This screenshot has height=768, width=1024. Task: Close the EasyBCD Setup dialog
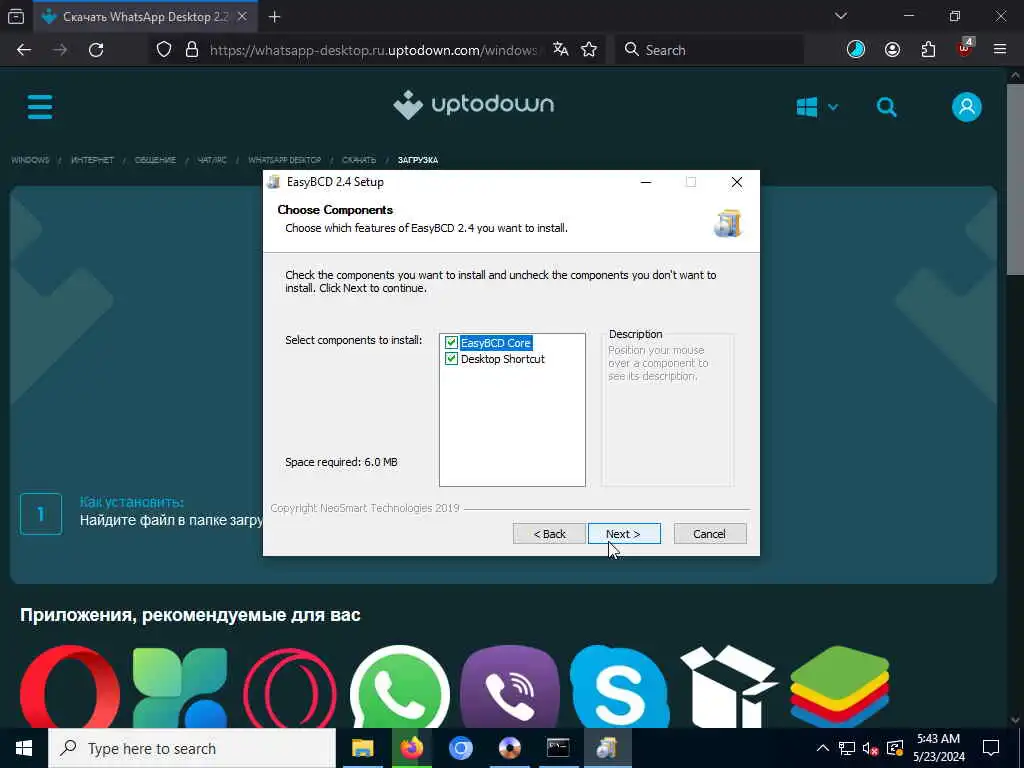click(x=737, y=182)
